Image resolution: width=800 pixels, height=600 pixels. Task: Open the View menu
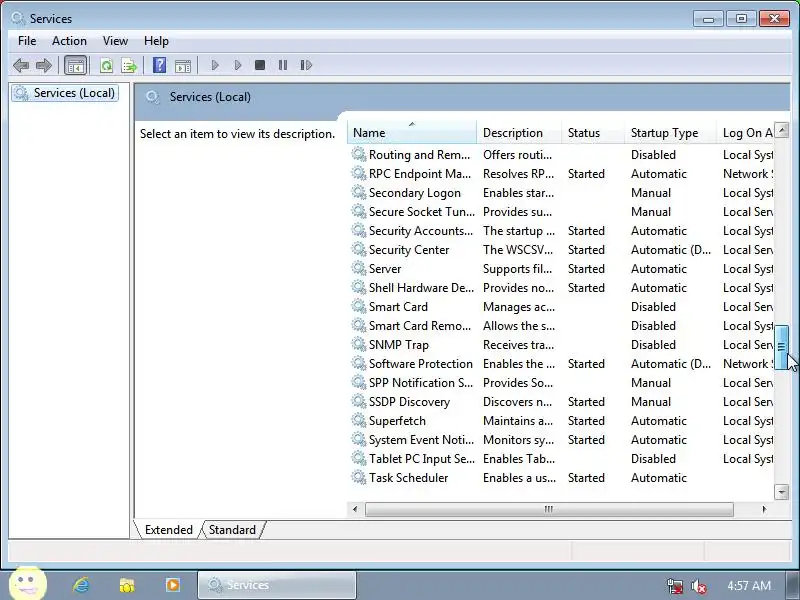pos(115,41)
